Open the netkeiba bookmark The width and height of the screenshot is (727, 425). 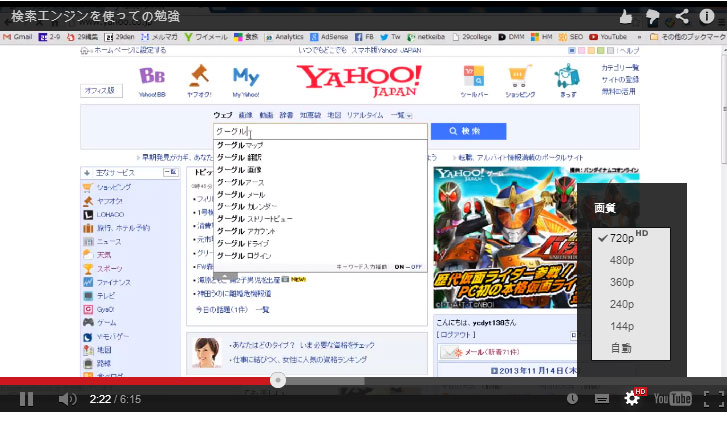click(426, 37)
